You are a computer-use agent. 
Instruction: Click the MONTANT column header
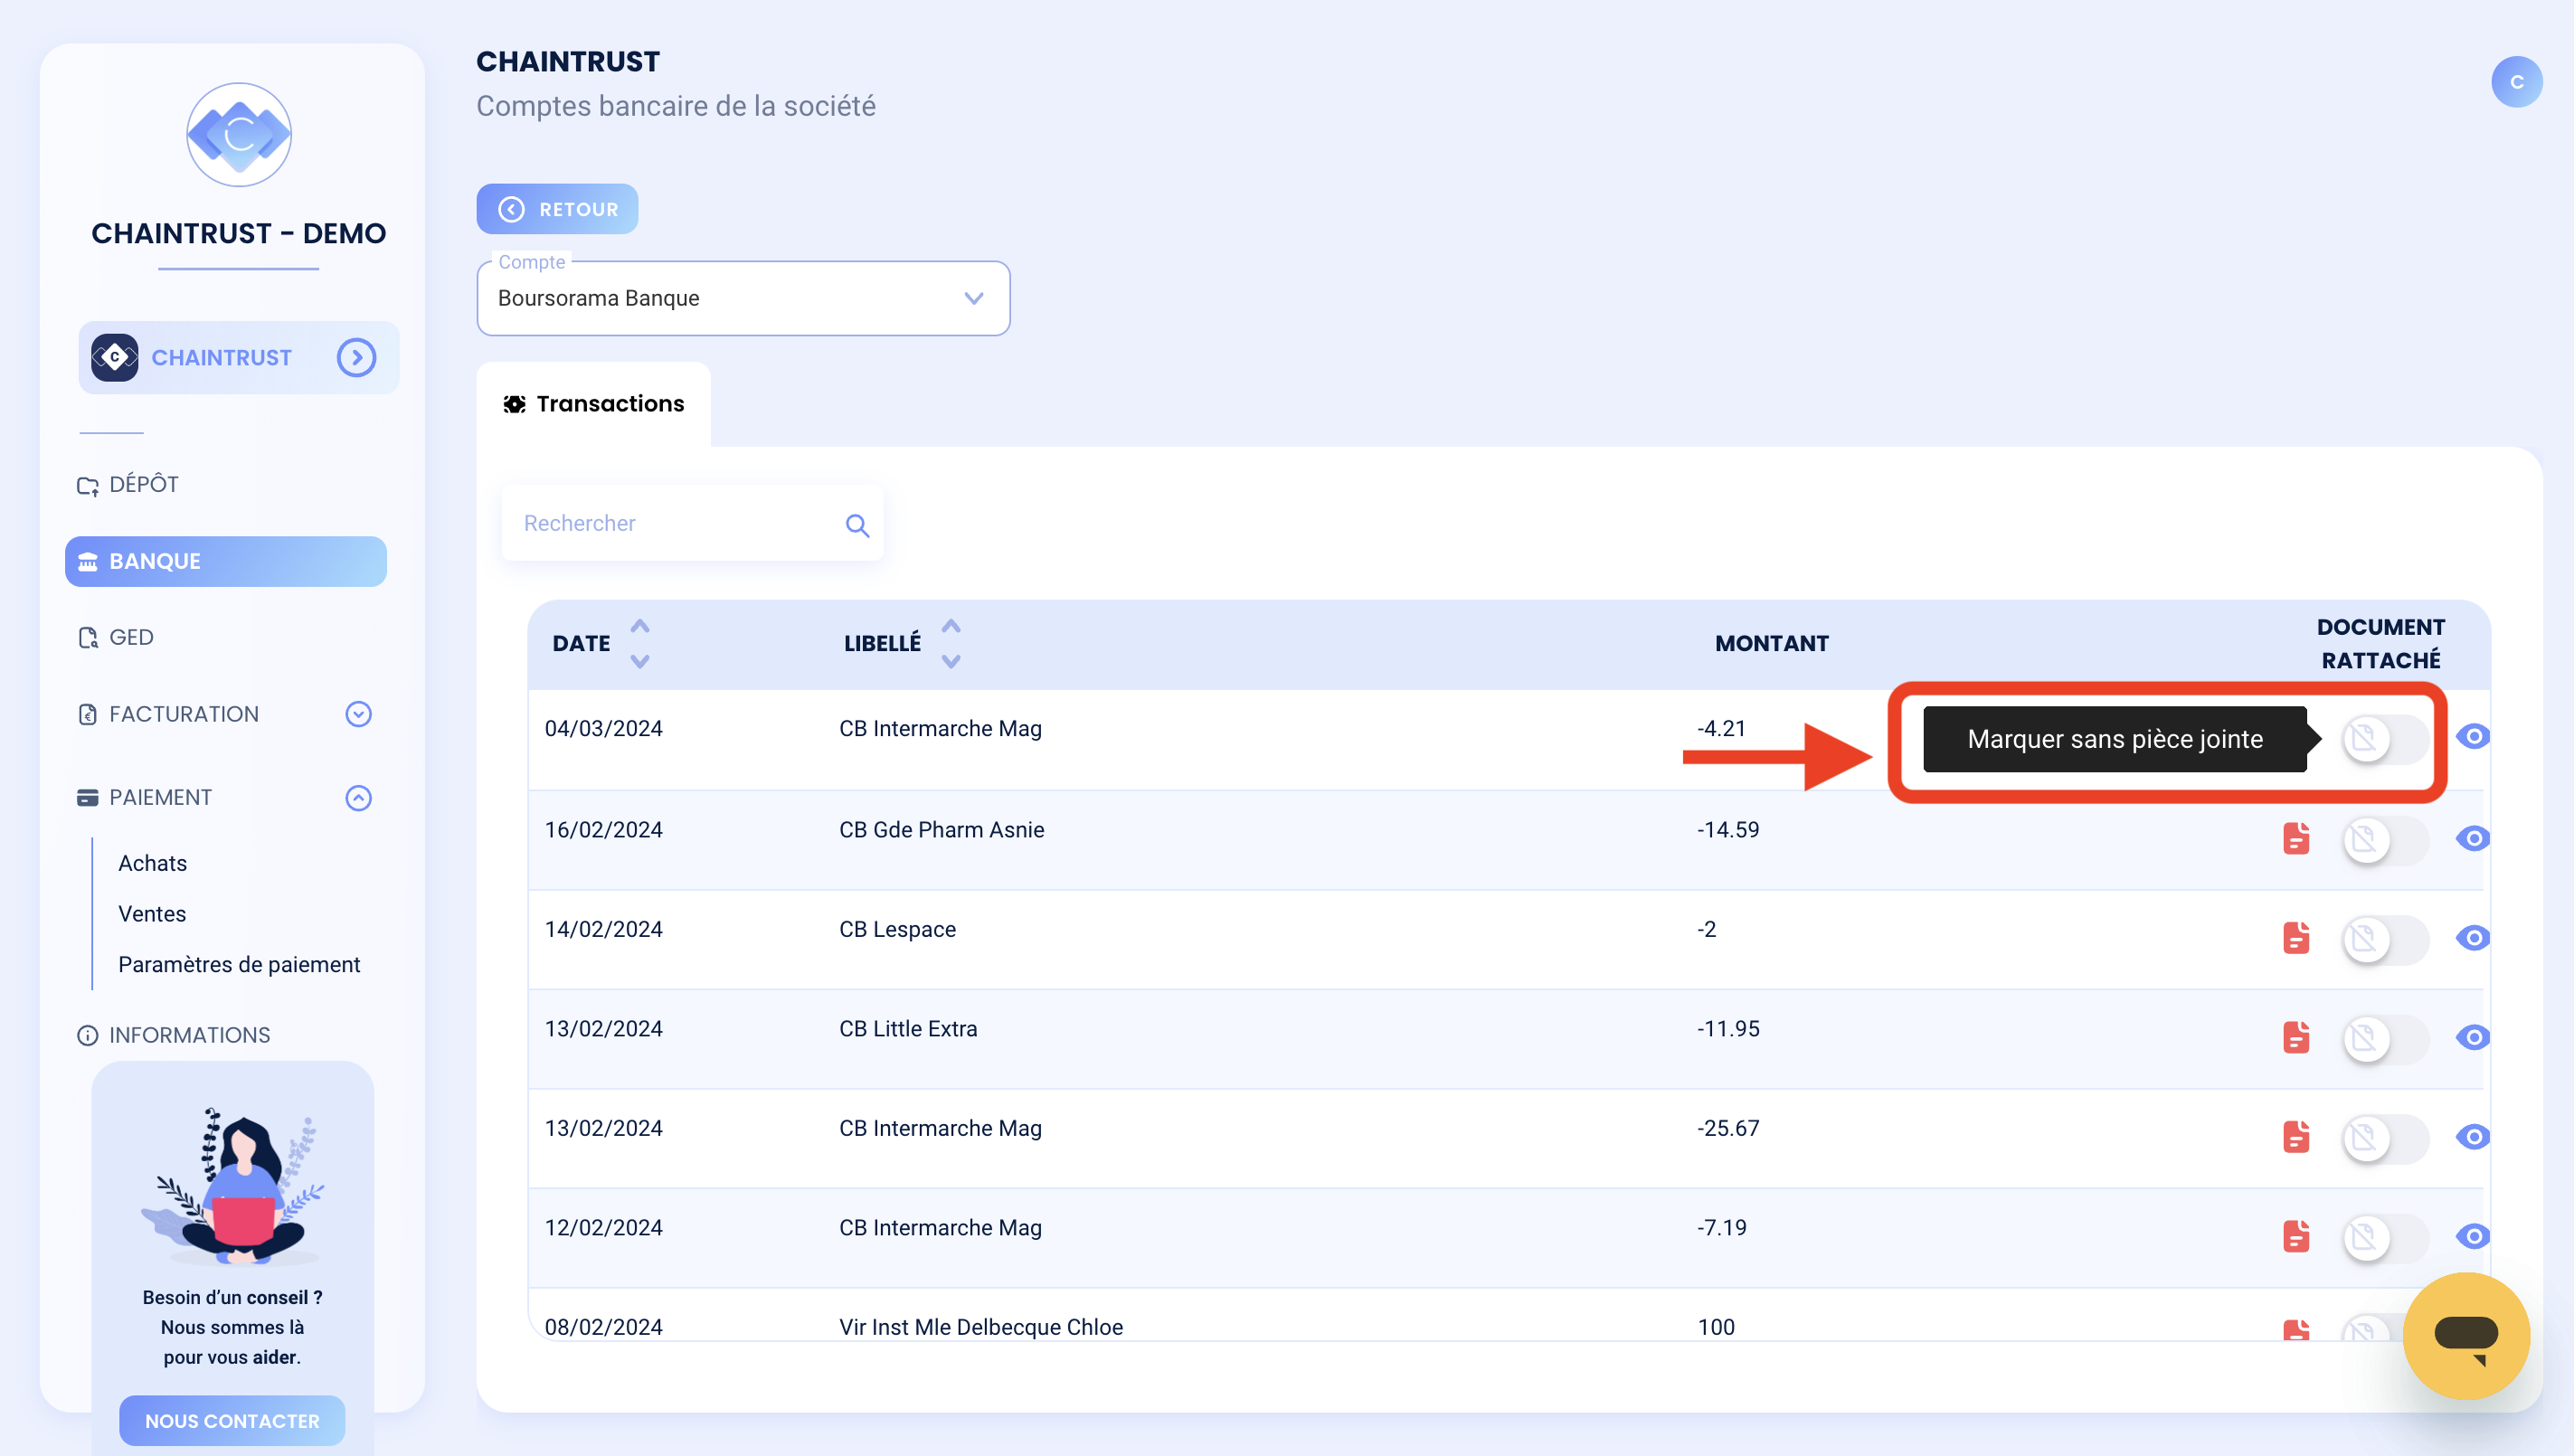click(1771, 644)
